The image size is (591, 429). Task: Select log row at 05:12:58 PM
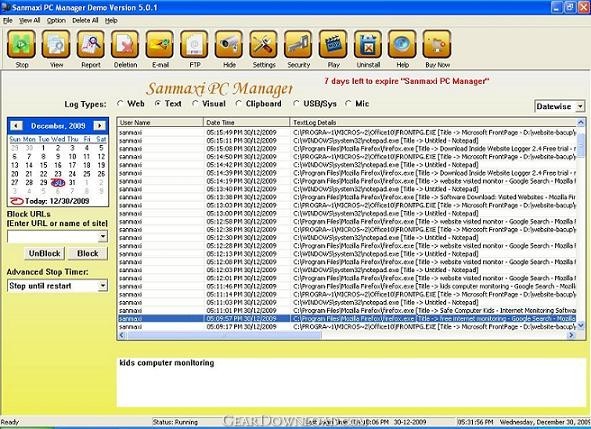coord(347,221)
